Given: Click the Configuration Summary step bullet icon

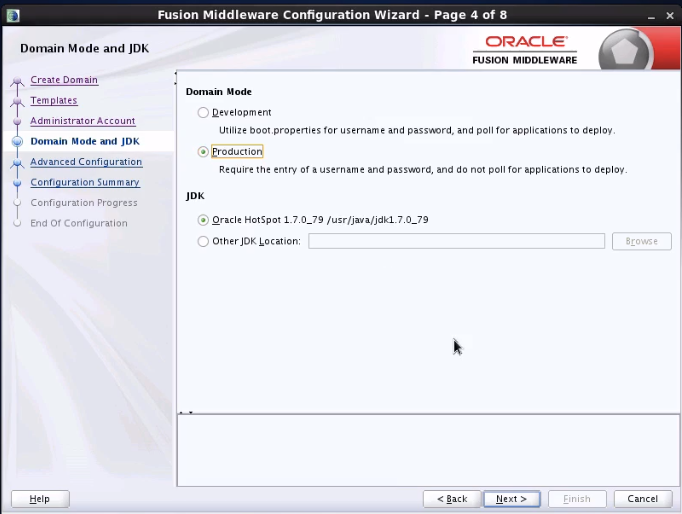Looking at the screenshot, I should (17, 183).
